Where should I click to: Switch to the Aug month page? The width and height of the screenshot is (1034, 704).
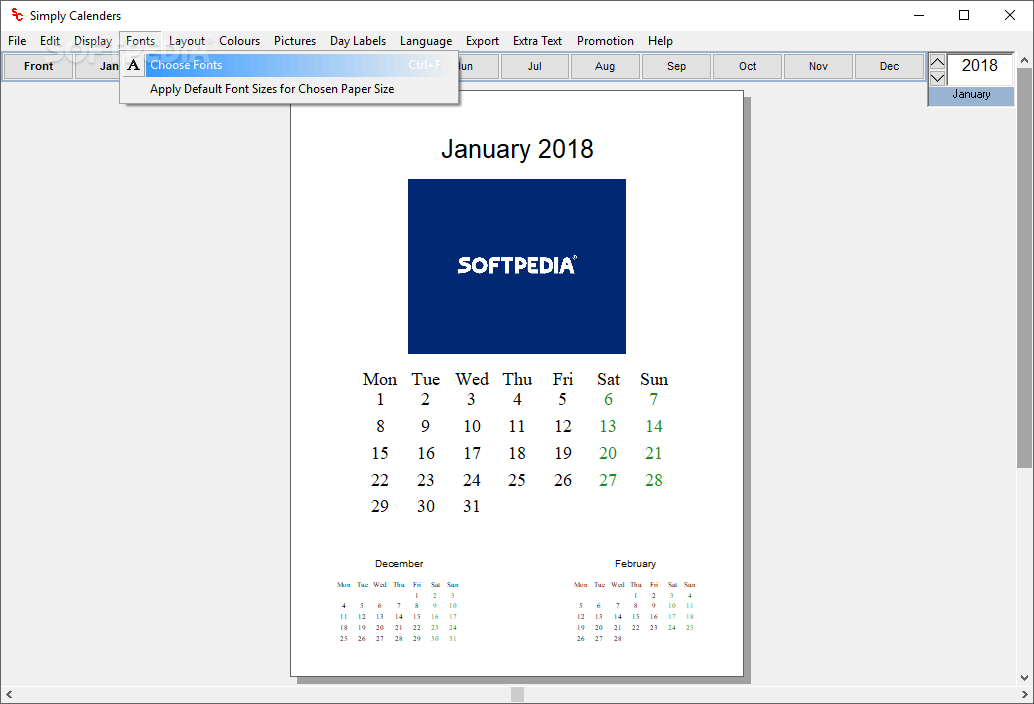pos(605,66)
